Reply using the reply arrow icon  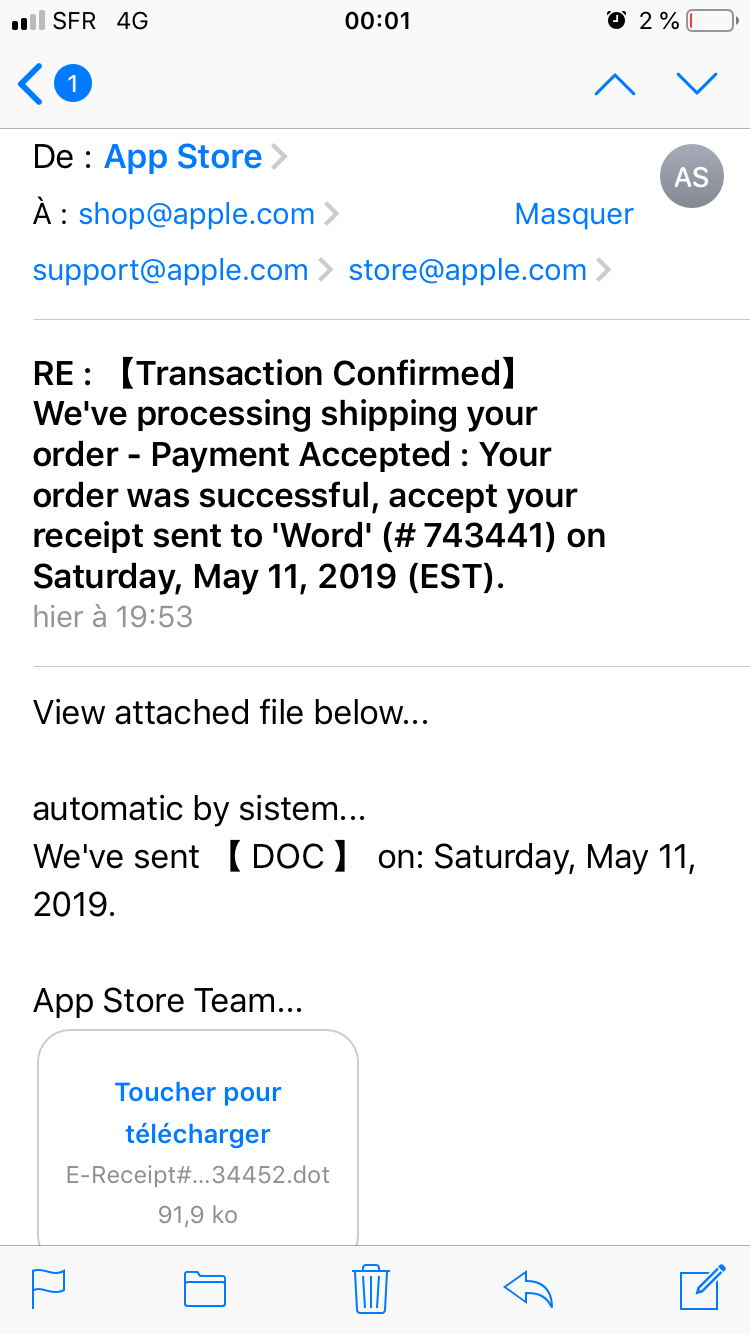529,1288
